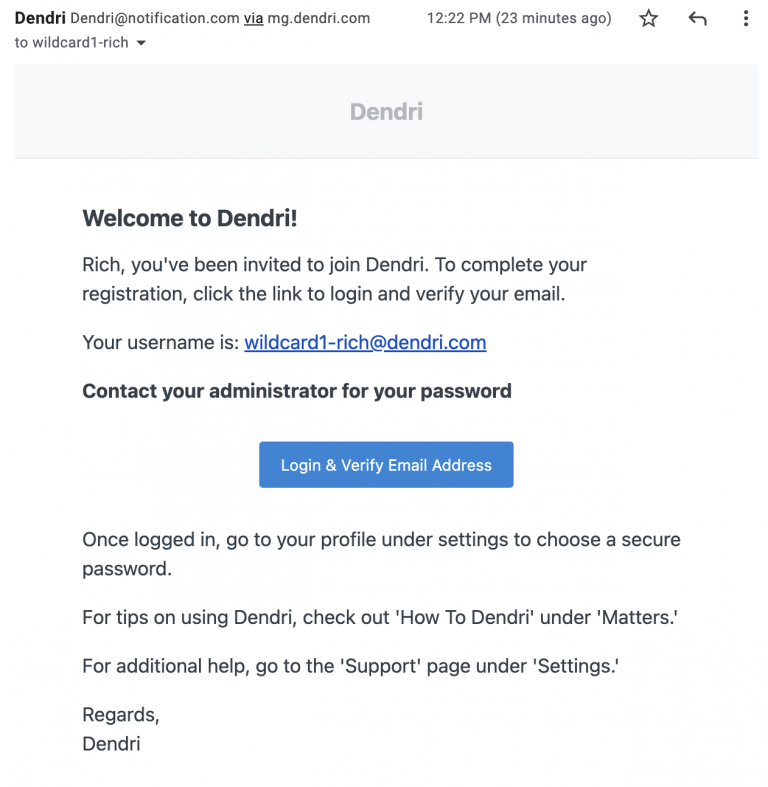Image resolution: width=768 pixels, height=787 pixels.
Task: Star this Dendri email
Action: tap(649, 19)
